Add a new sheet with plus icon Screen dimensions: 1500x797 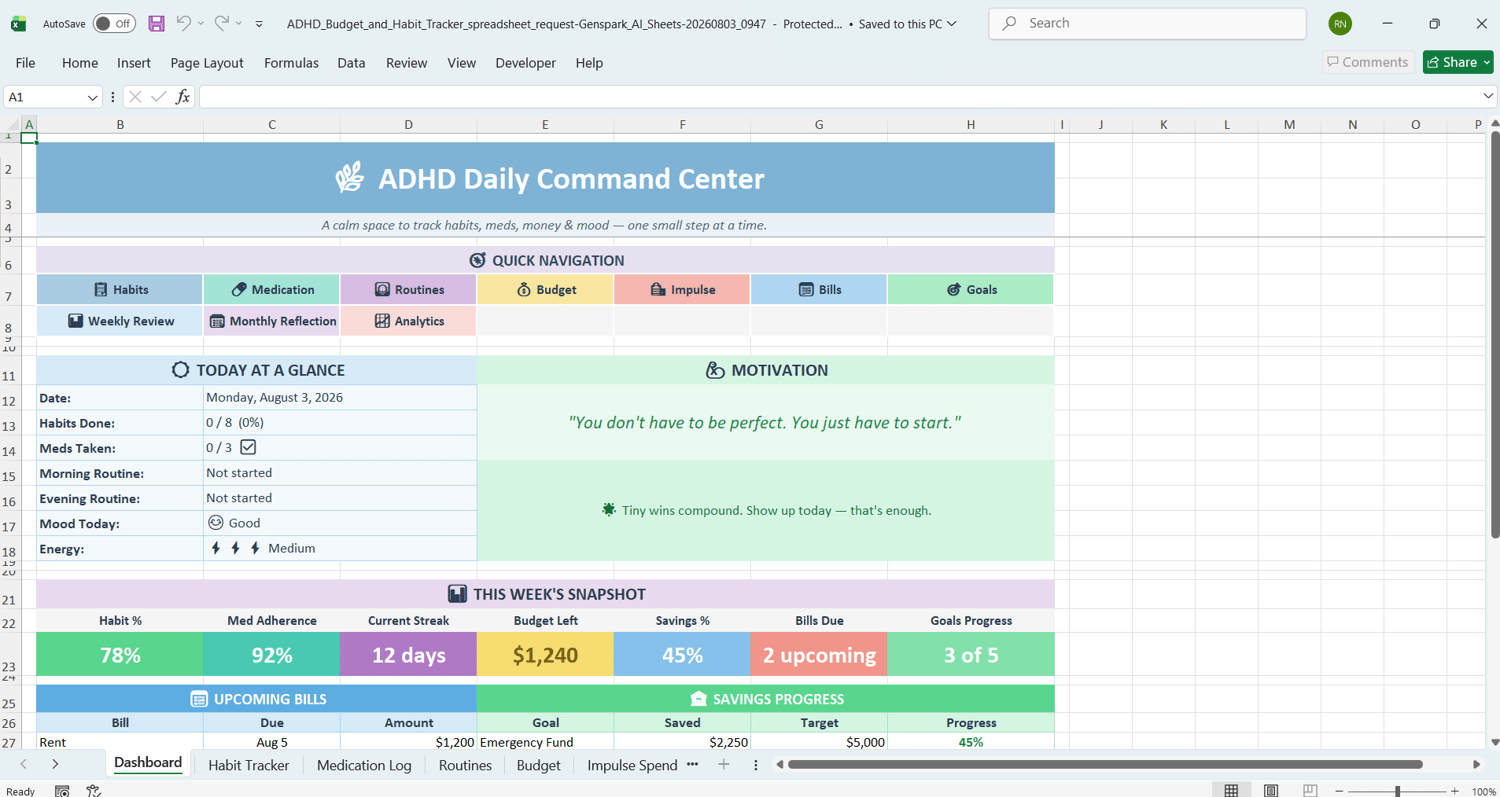(x=724, y=764)
